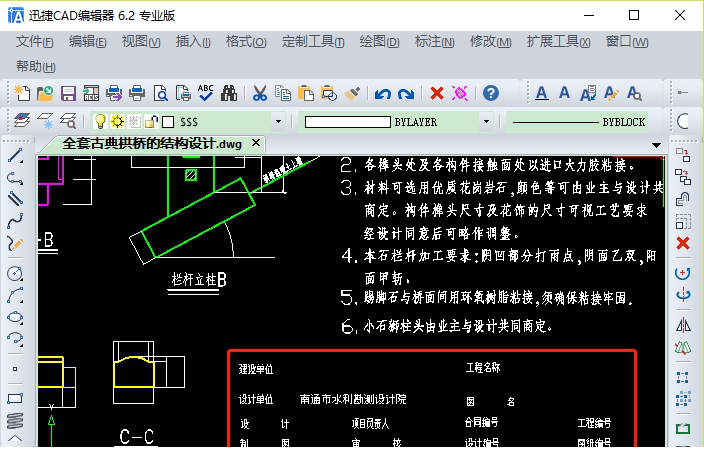Click the Point tool in left toolbar
This screenshot has height=464, width=704.
[15, 369]
